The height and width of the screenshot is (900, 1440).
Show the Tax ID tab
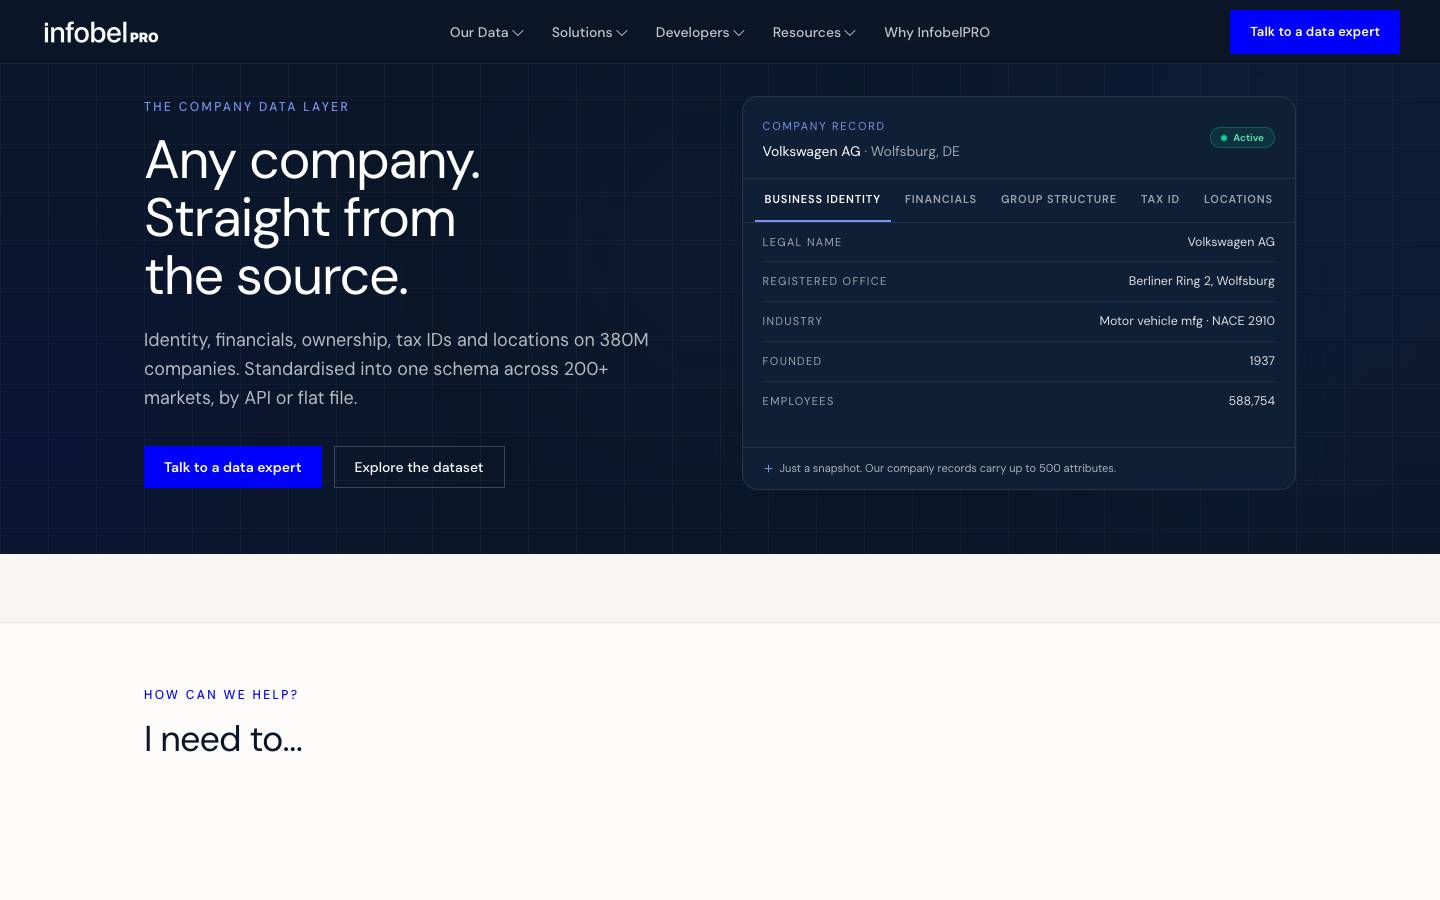1160,200
